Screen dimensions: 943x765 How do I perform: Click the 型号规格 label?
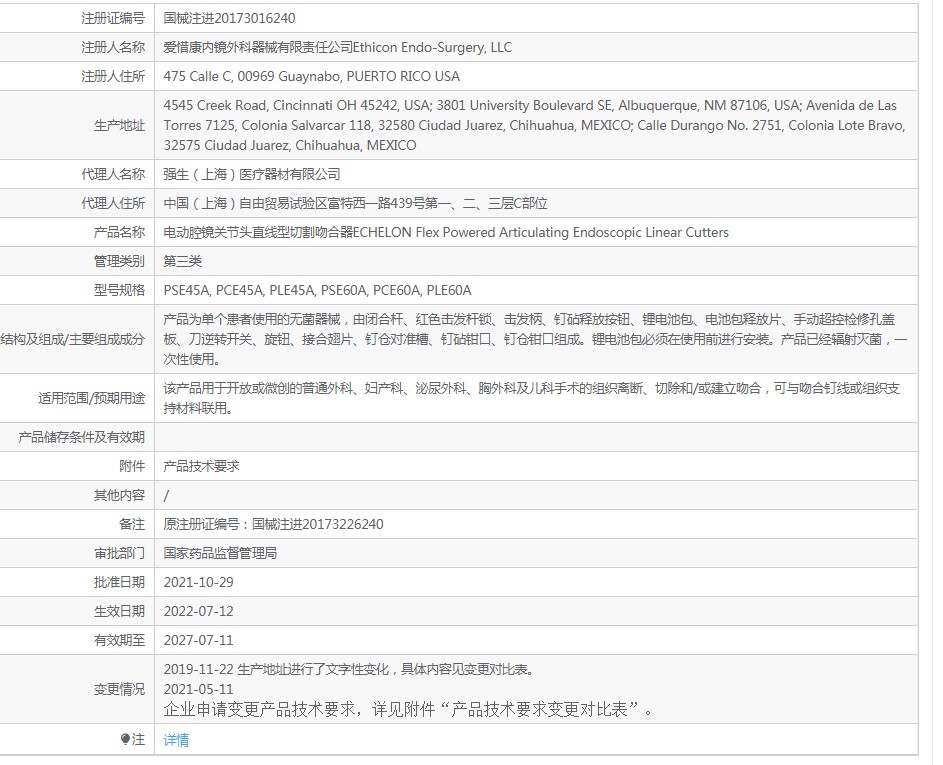119,290
